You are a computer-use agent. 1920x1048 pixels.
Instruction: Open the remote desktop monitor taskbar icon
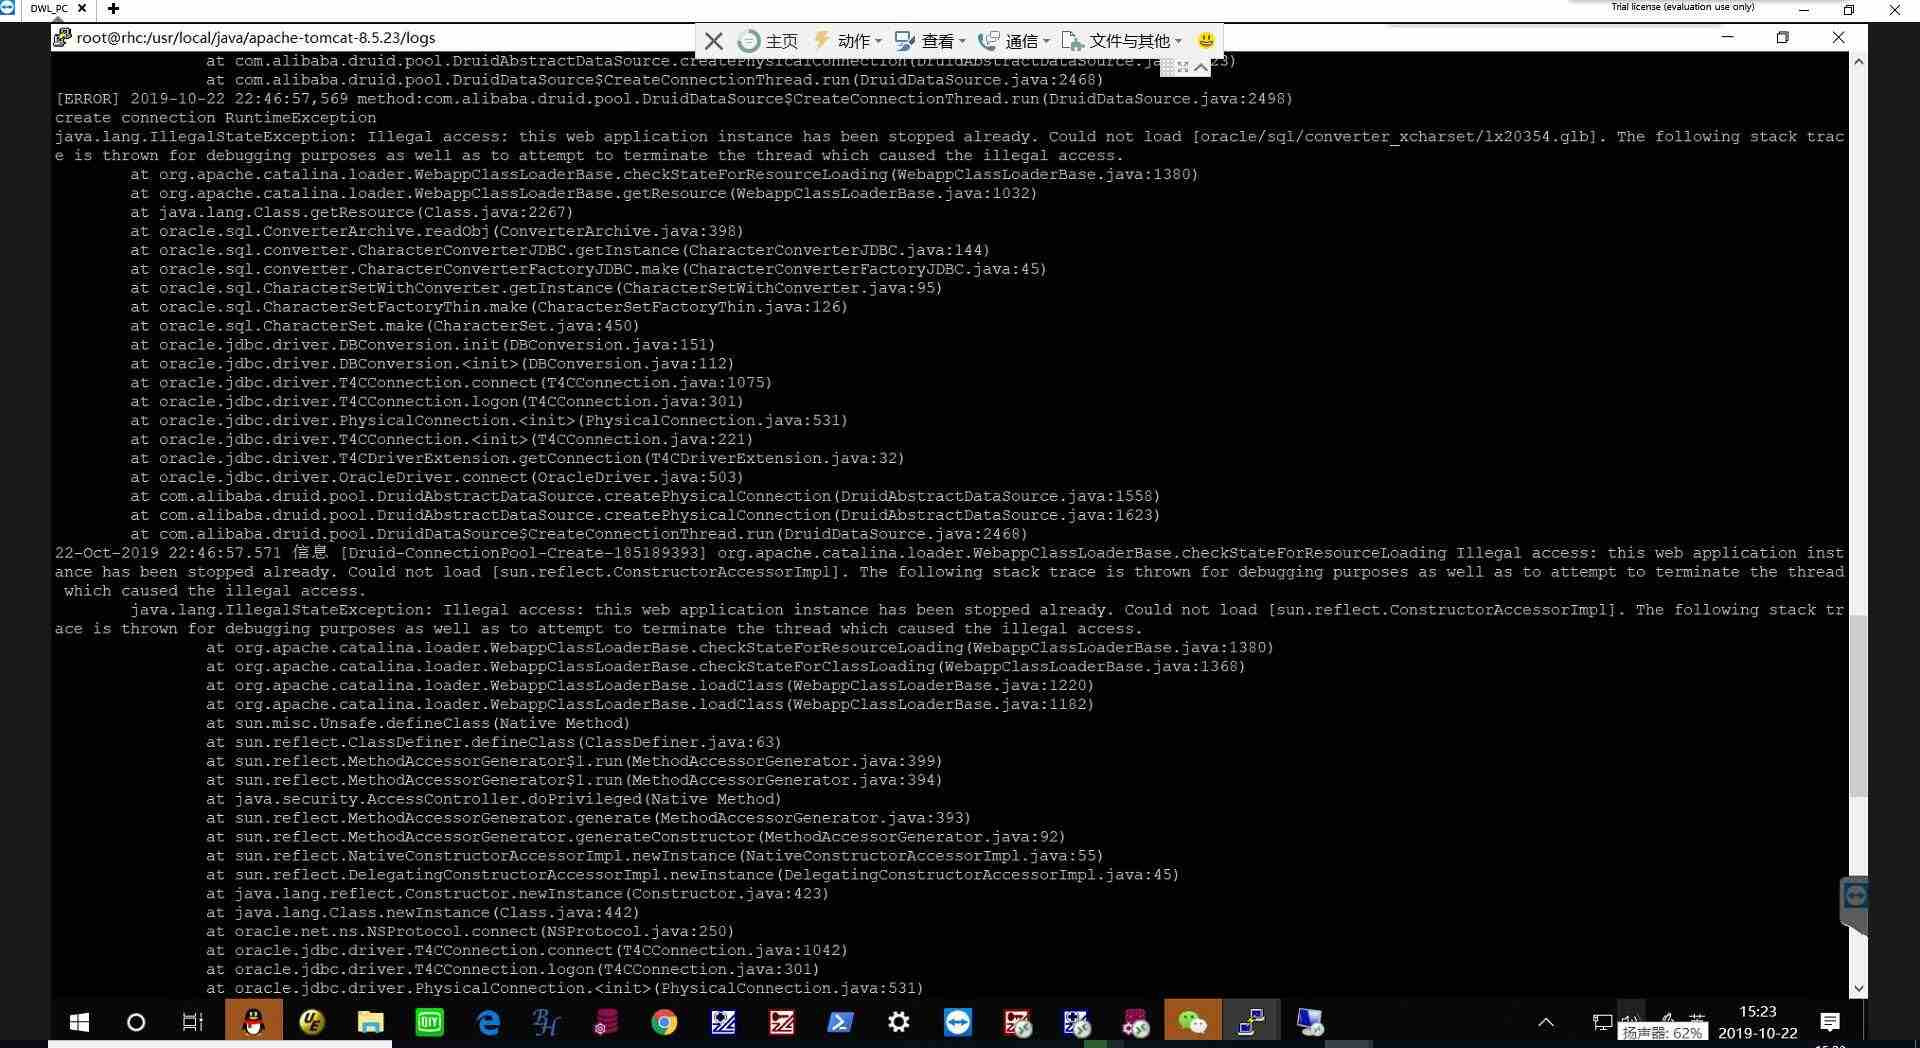[x=1310, y=1022]
